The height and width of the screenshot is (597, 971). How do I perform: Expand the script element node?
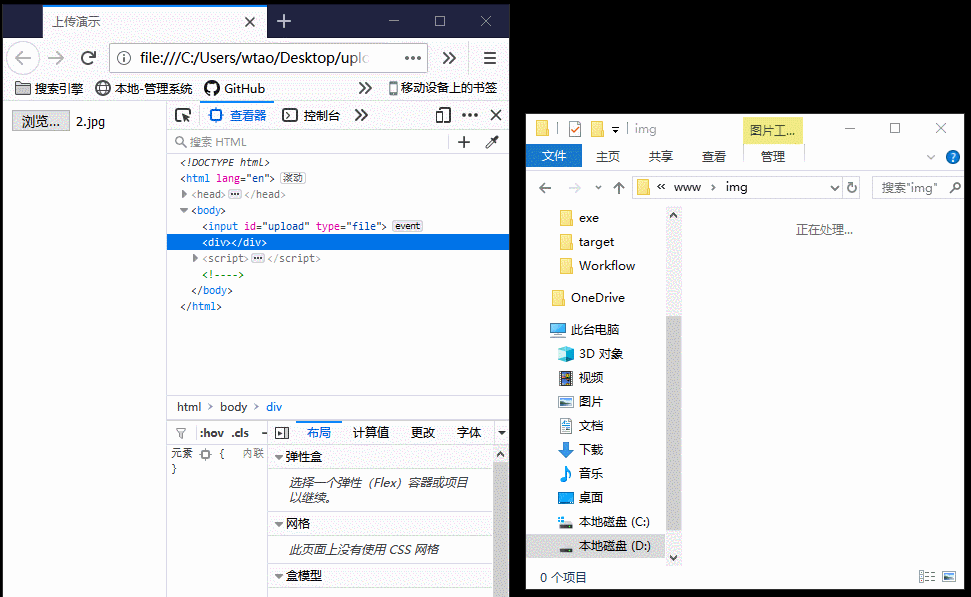click(x=196, y=258)
